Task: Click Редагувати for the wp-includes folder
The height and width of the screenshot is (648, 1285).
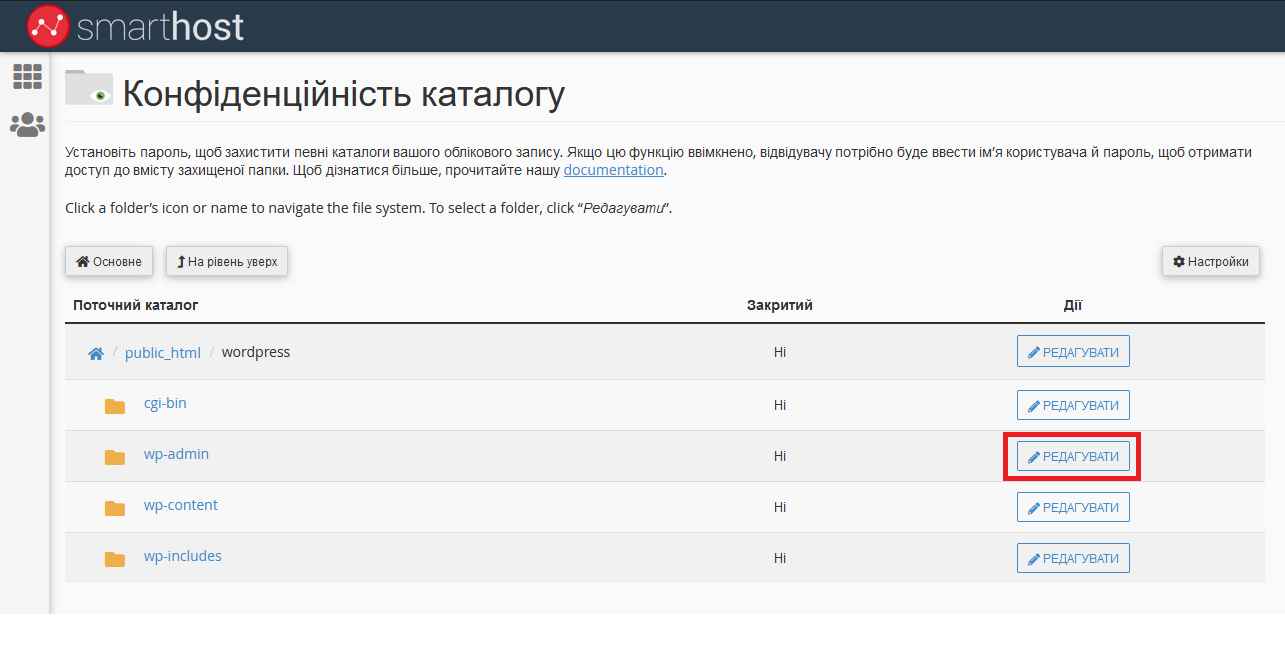Action: 1073,559
